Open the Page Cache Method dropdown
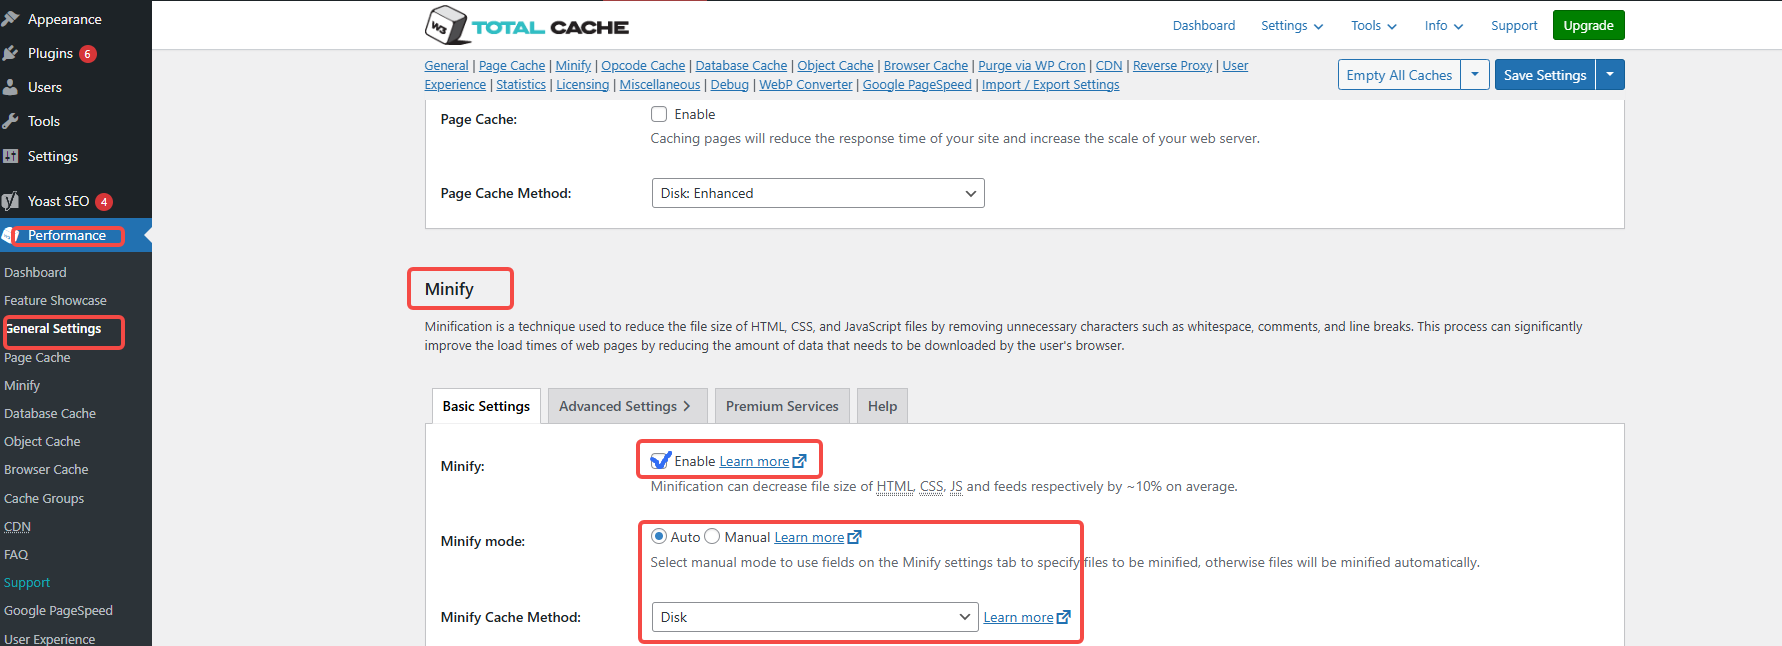 point(818,193)
